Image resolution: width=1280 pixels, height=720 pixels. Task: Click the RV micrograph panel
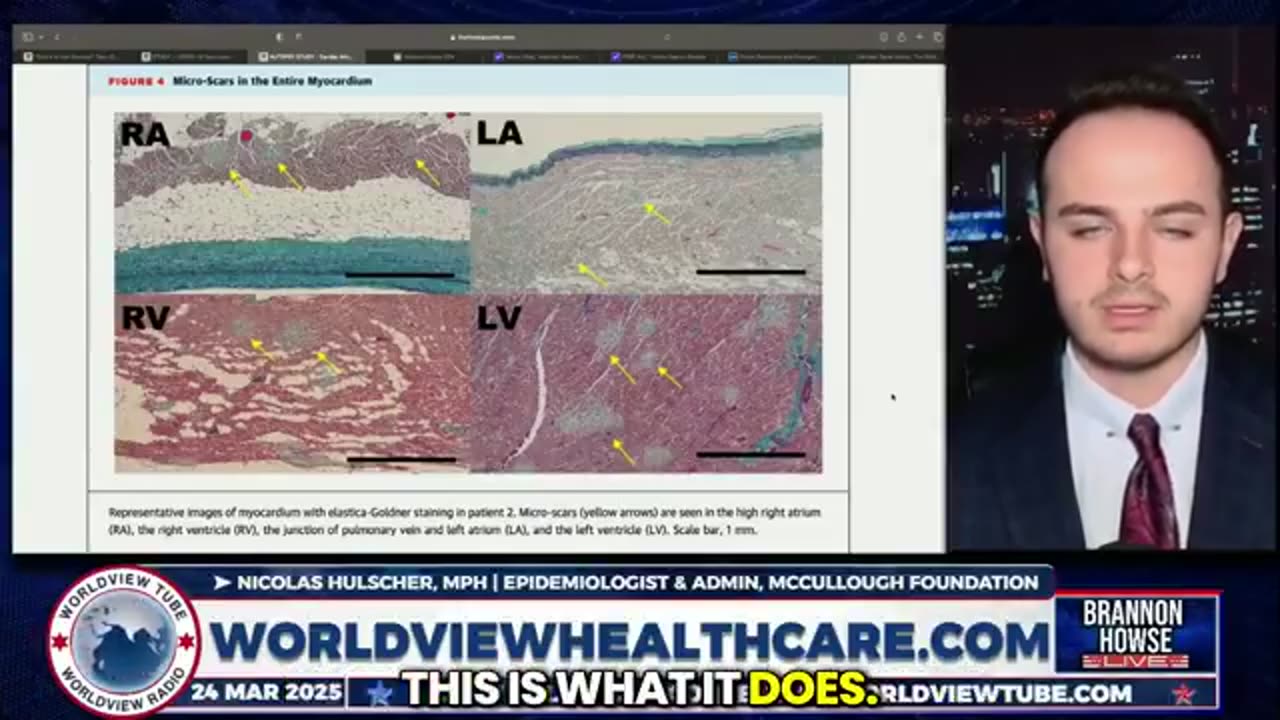292,383
